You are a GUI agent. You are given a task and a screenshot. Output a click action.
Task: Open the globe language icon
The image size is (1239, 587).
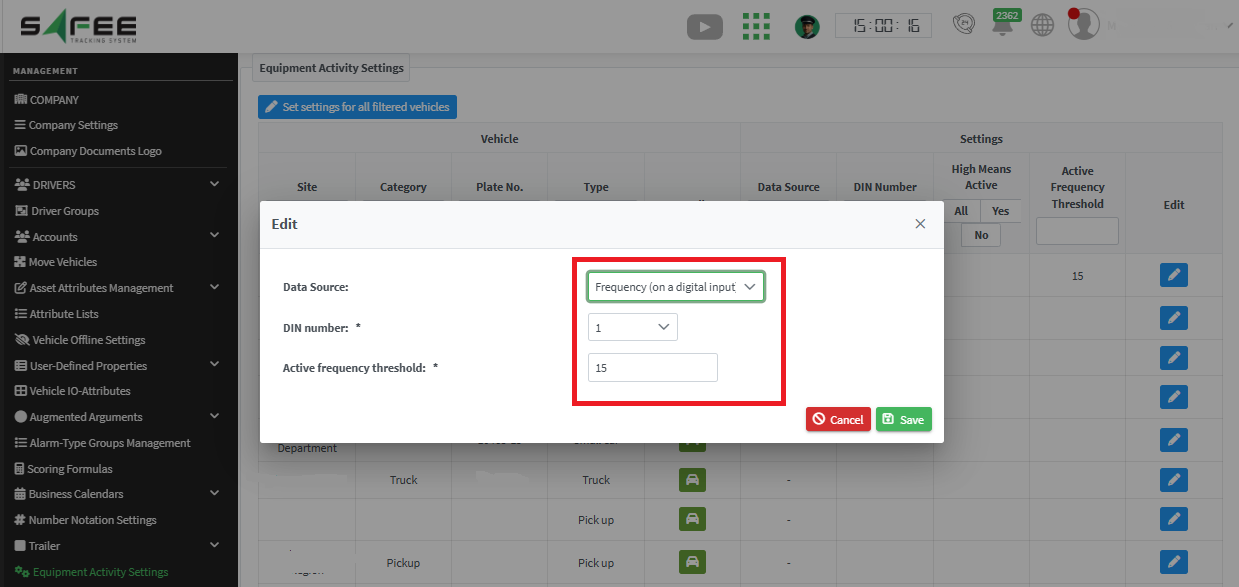[x=1042, y=26]
